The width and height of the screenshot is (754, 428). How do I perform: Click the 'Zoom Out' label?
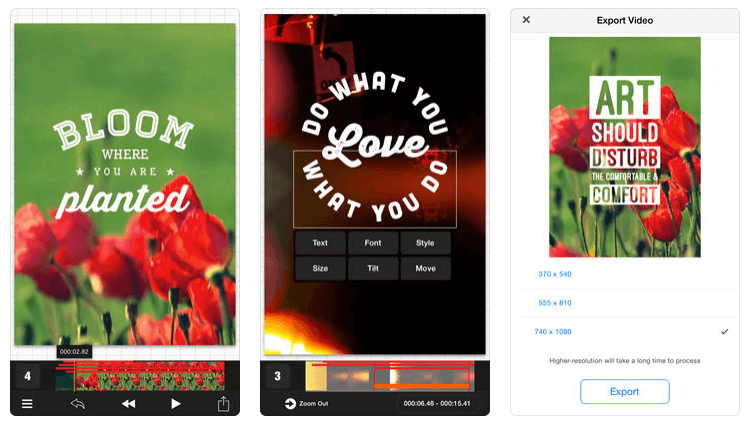[x=314, y=403]
